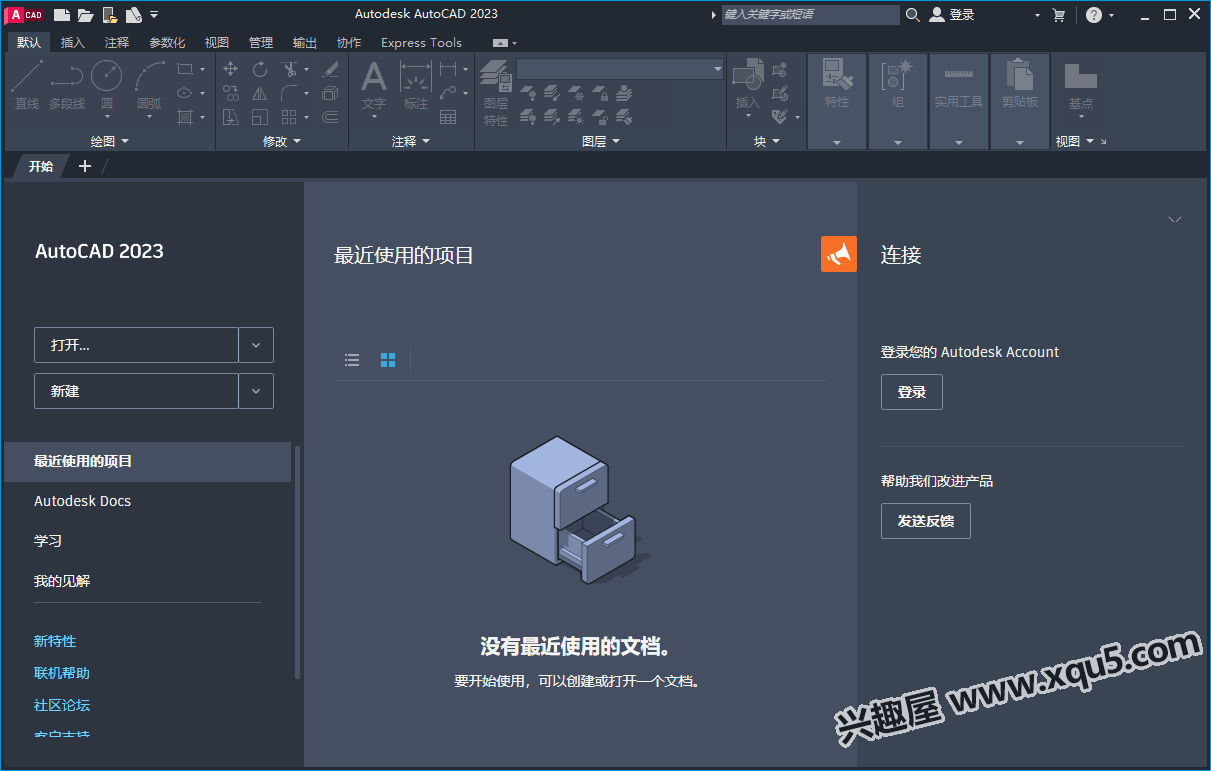Click the Open file folder icon in quick access toolbar
The height and width of the screenshot is (771, 1211).
86,14
